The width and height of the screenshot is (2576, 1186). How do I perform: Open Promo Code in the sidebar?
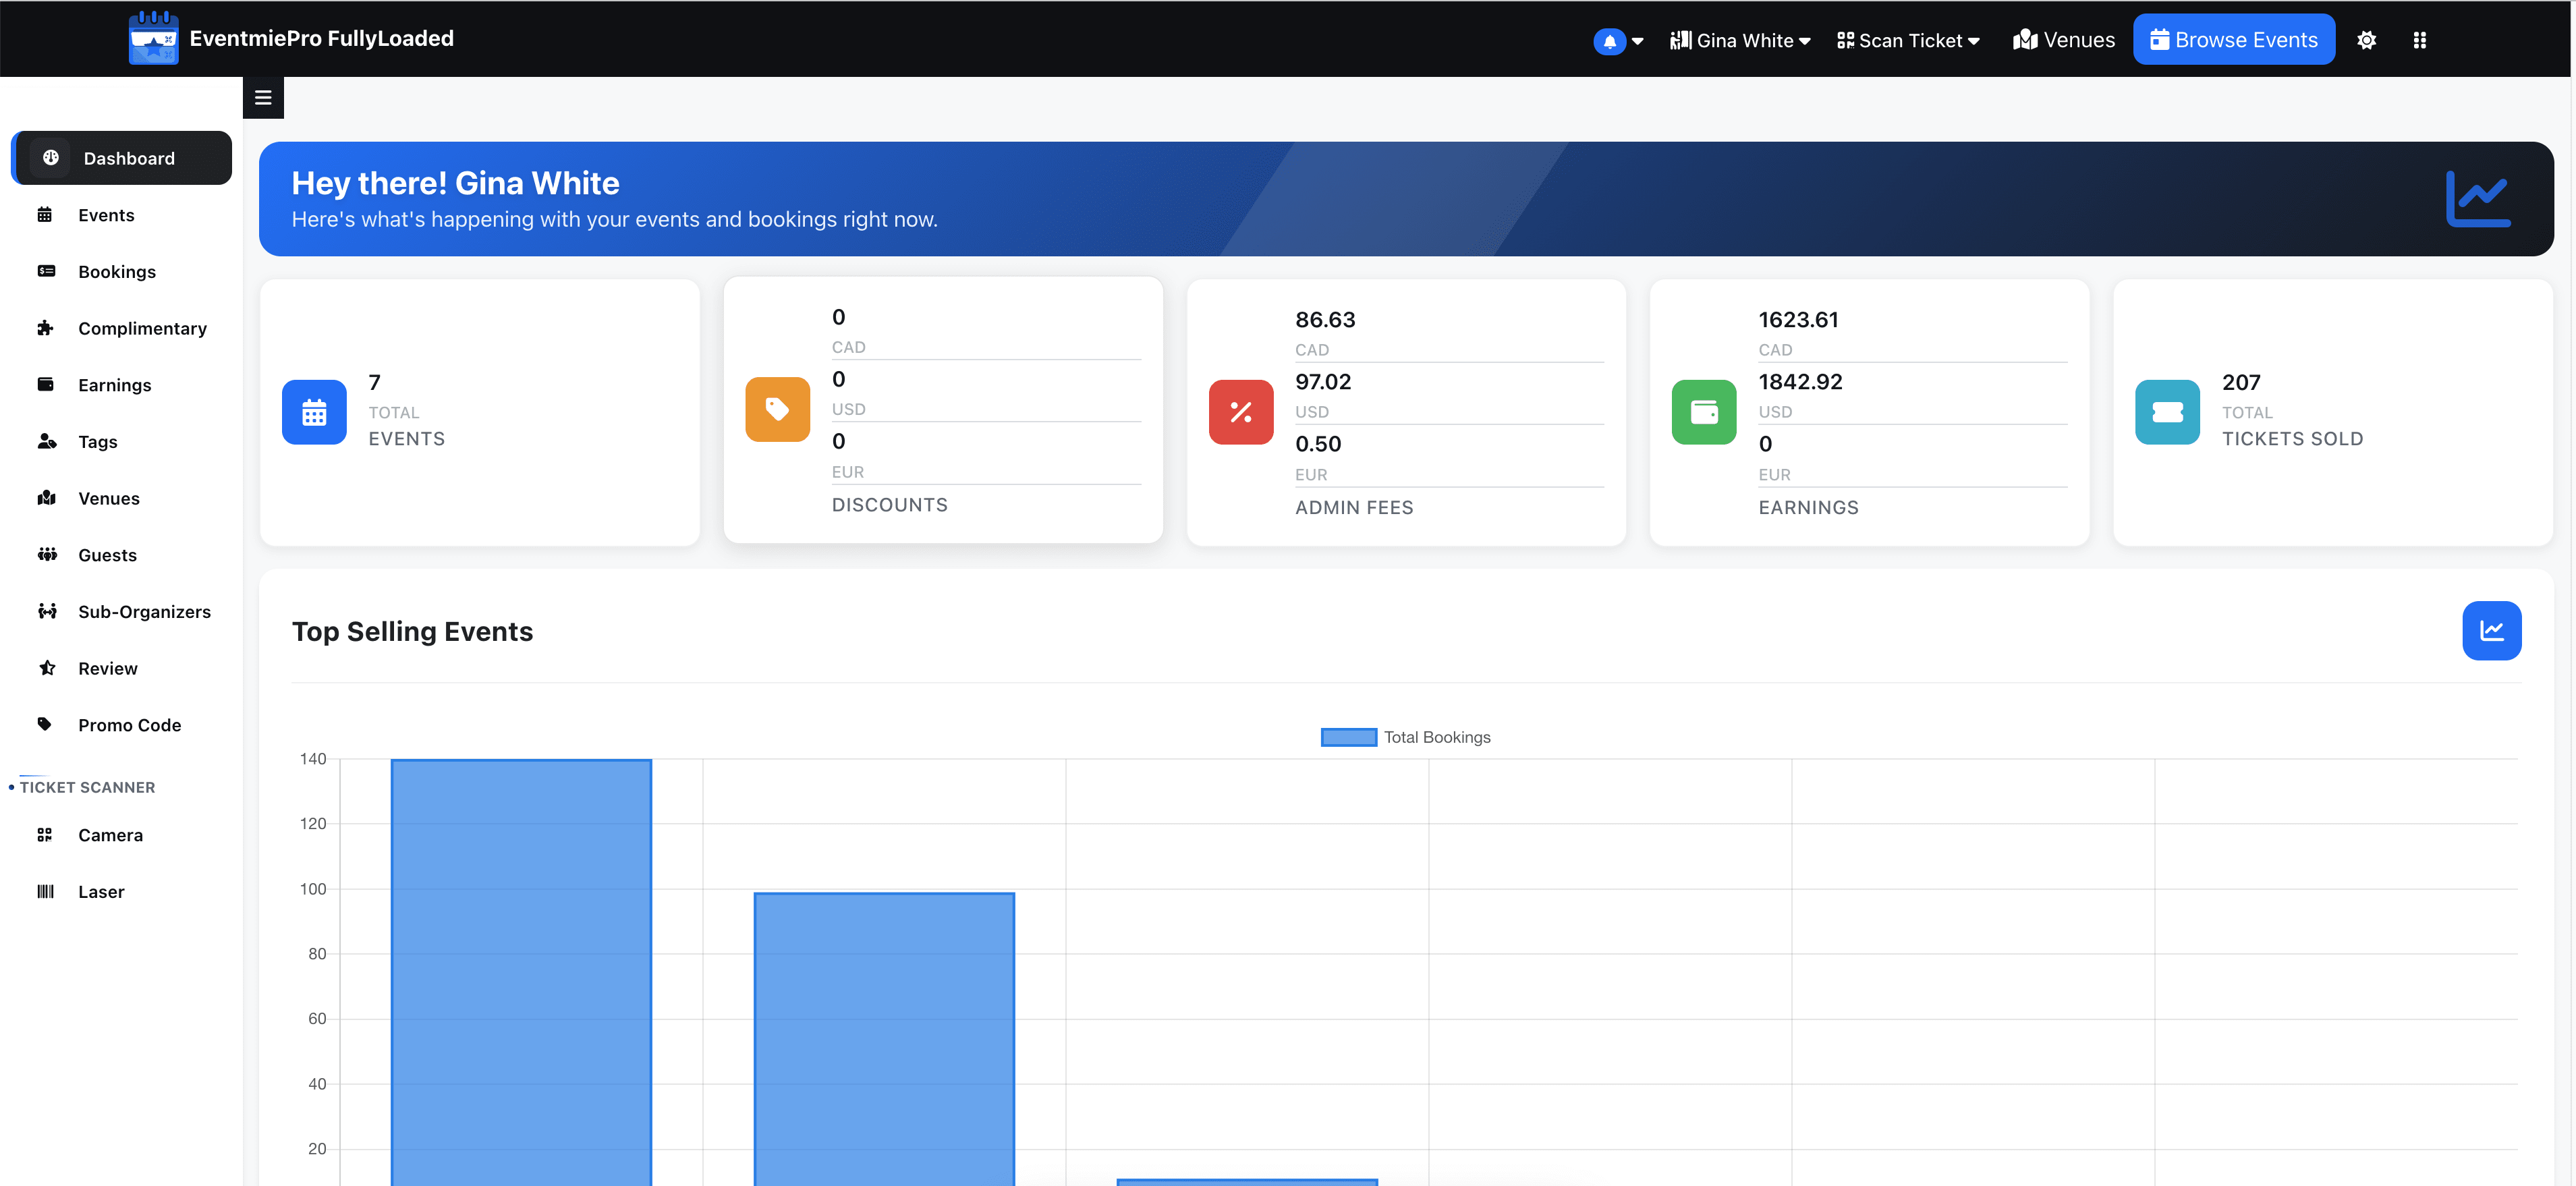[122, 725]
